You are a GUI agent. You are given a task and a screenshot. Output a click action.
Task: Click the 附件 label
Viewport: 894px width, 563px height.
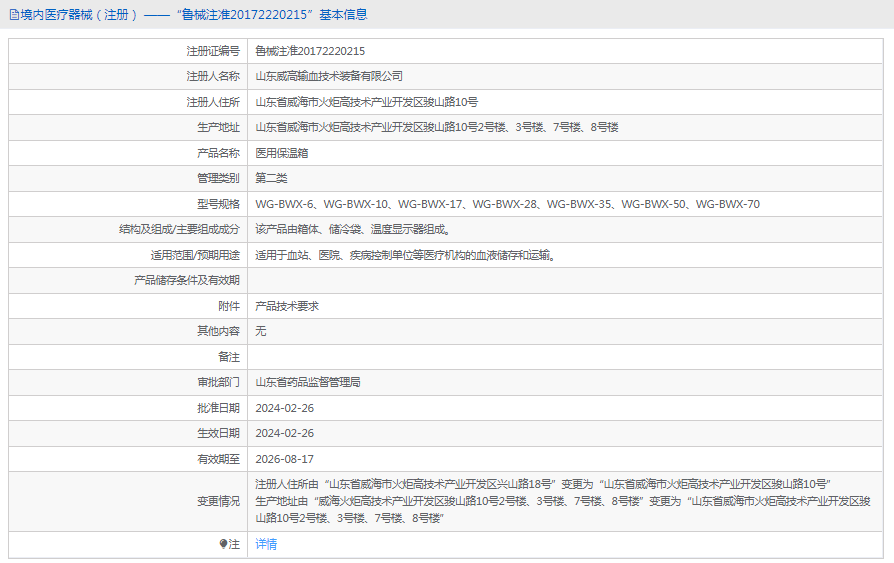(229, 306)
